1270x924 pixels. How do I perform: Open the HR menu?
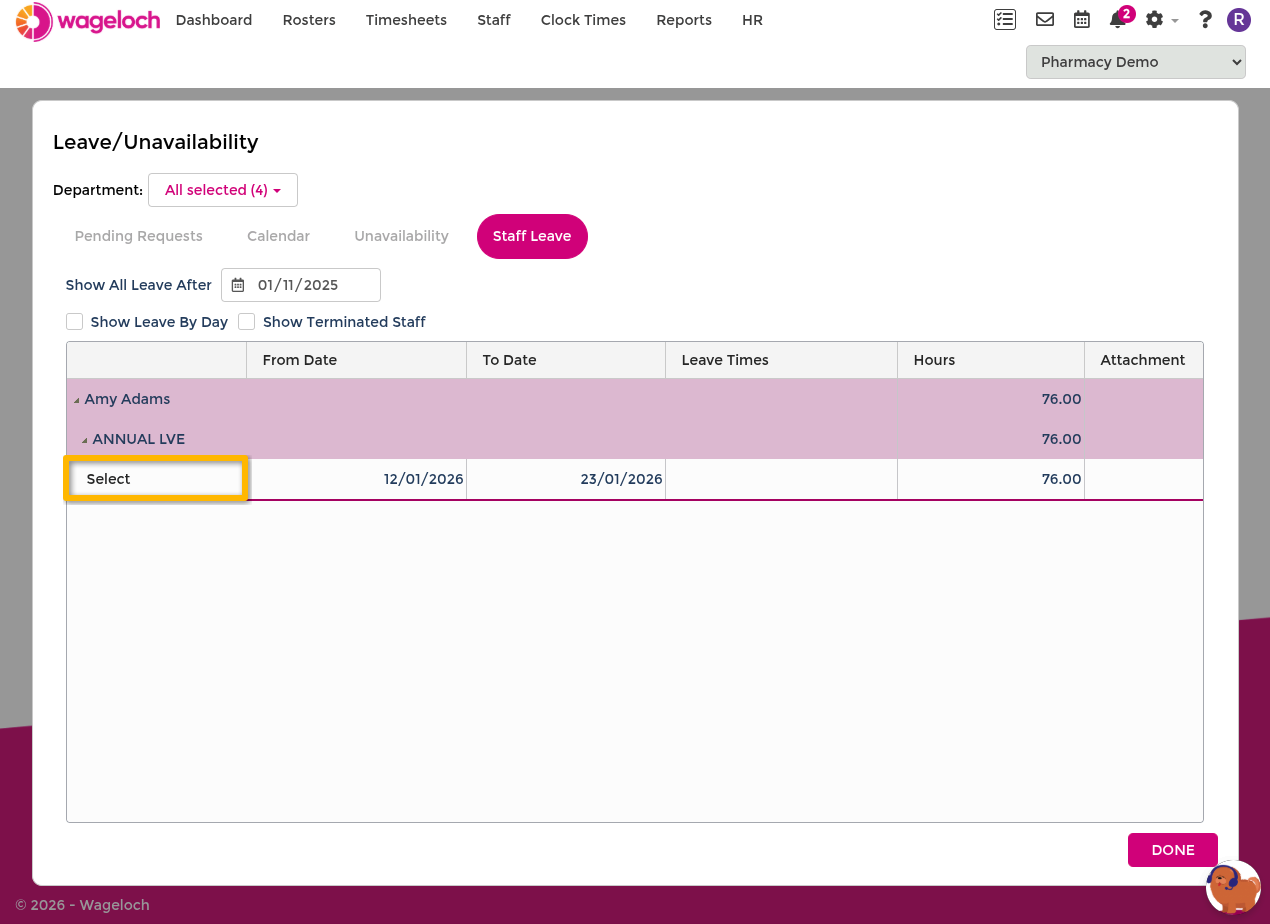click(753, 20)
